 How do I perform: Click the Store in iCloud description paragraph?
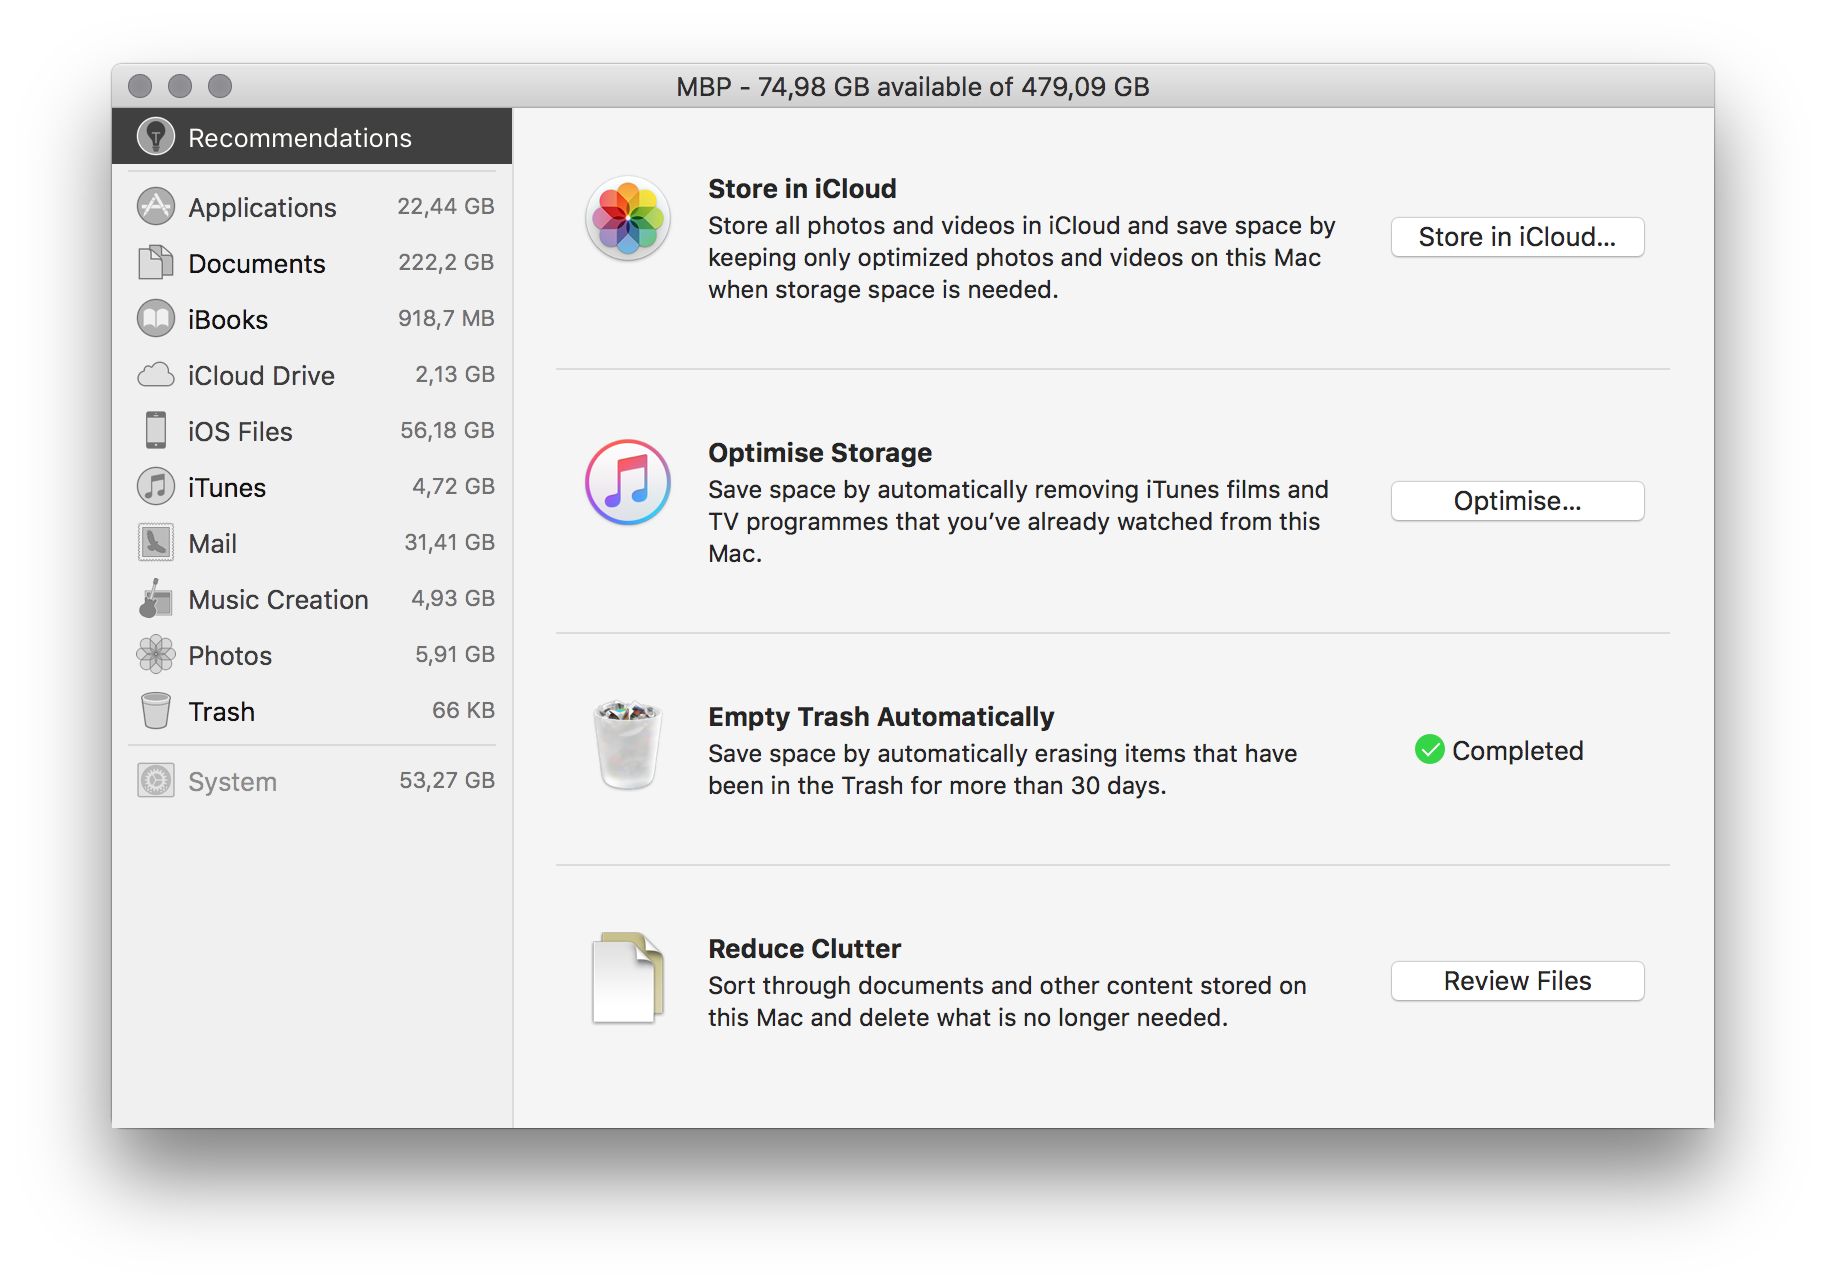point(1022,257)
